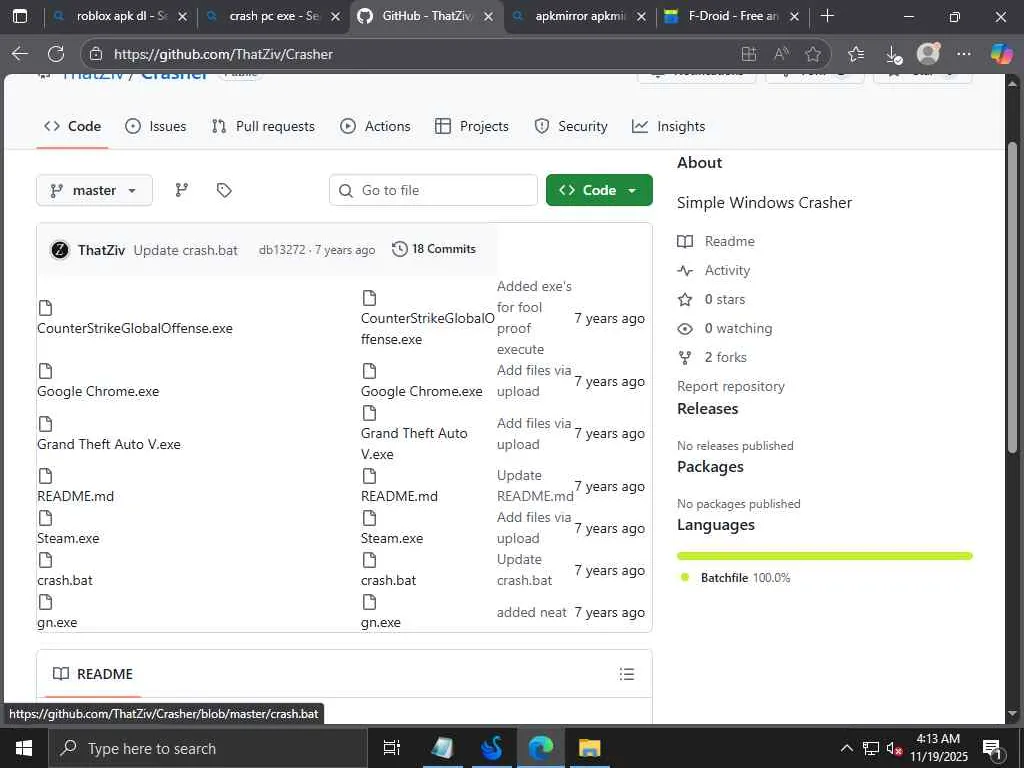This screenshot has height=768, width=1024.
Task: Open ThatZiv's avatar in commit header
Action: 60,249
